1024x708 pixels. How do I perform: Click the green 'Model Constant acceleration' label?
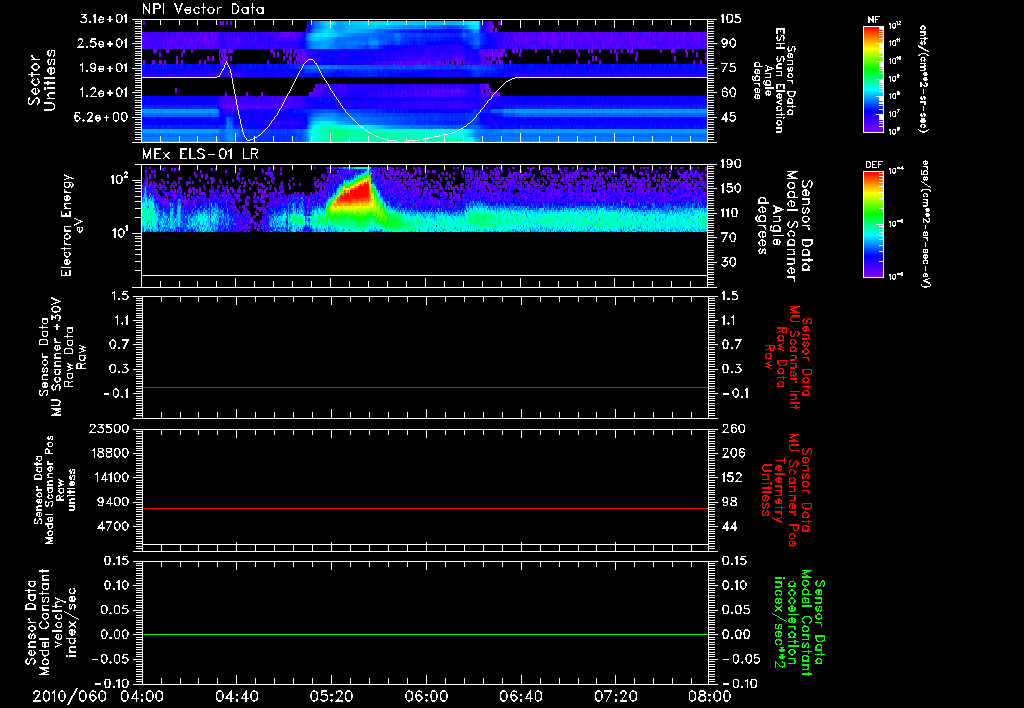[799, 623]
